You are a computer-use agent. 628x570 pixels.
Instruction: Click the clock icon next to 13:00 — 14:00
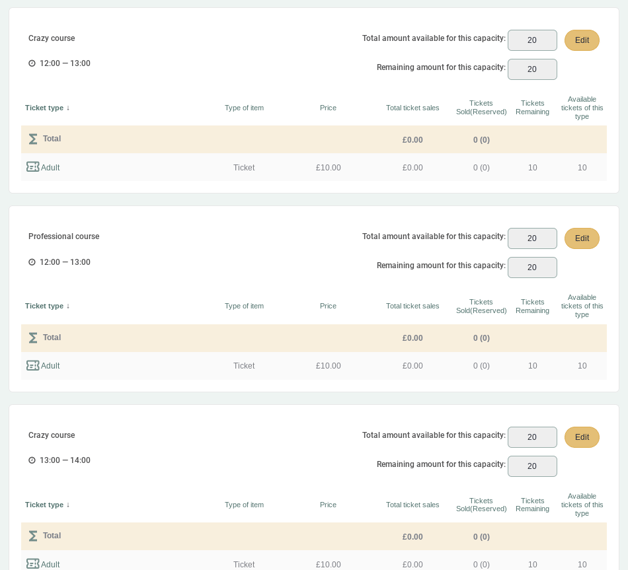[32, 460]
